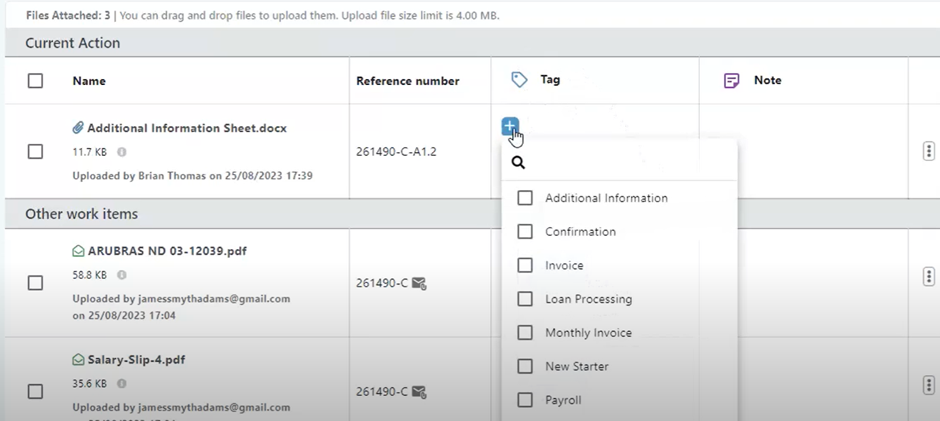The height and width of the screenshot is (421, 940).
Task: Pick the New Starter tag option
Action: pos(525,367)
